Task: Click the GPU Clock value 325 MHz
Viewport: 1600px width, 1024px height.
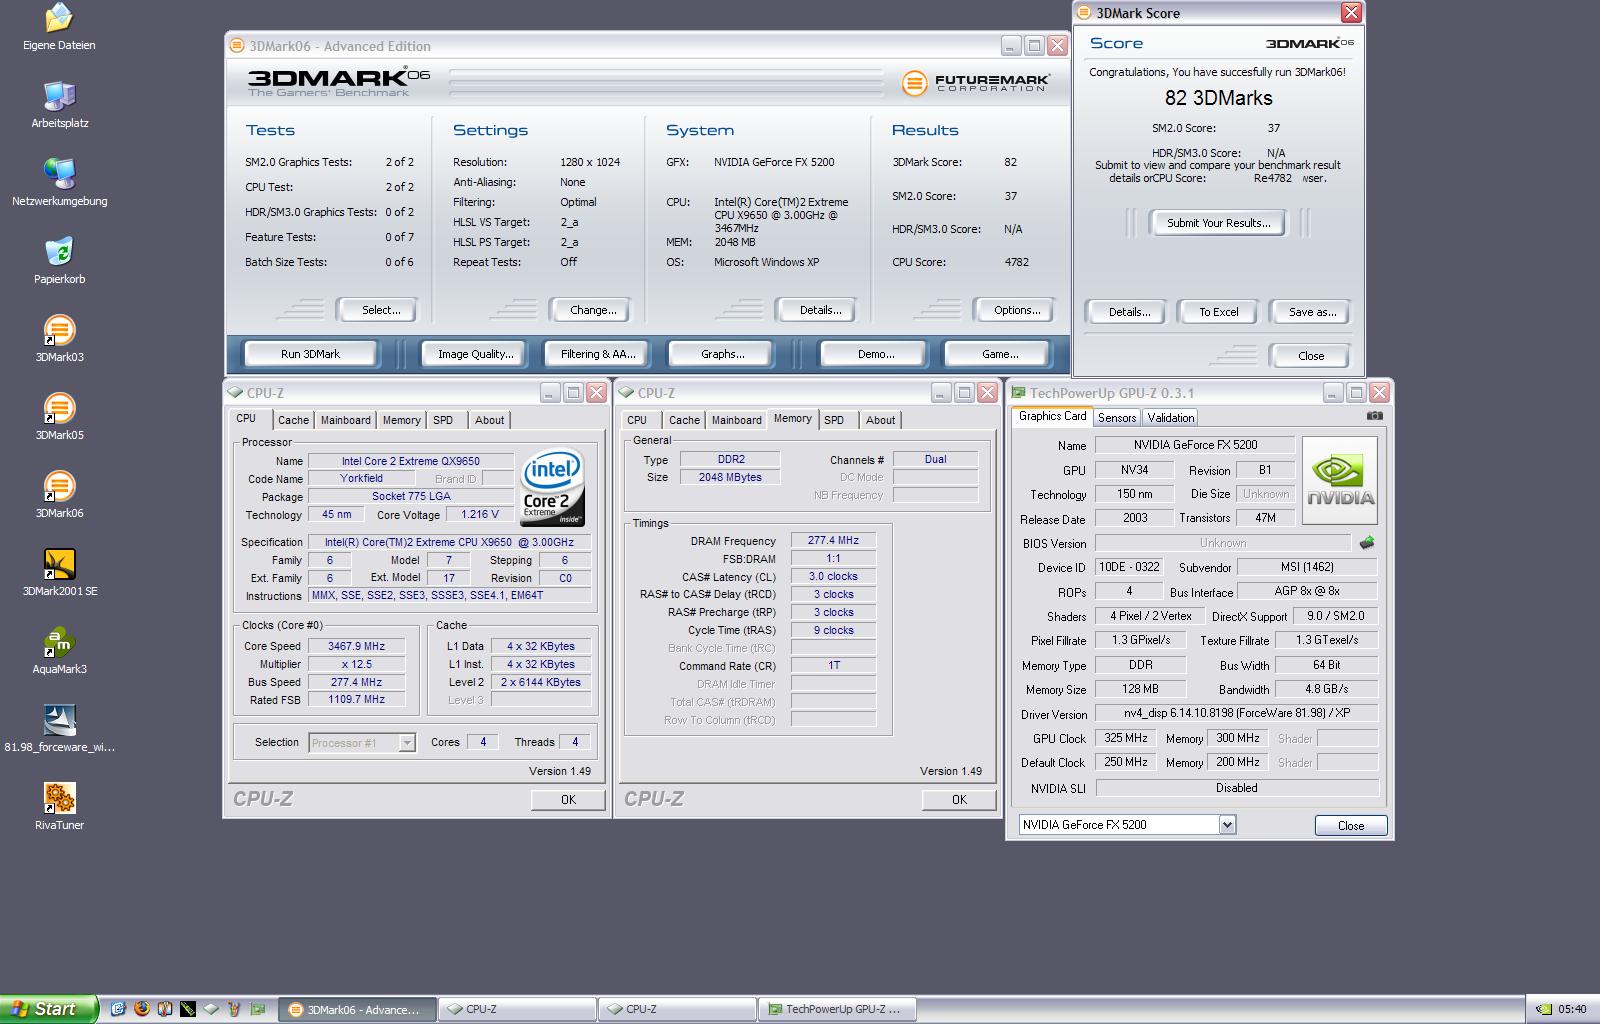Action: (x=1125, y=738)
